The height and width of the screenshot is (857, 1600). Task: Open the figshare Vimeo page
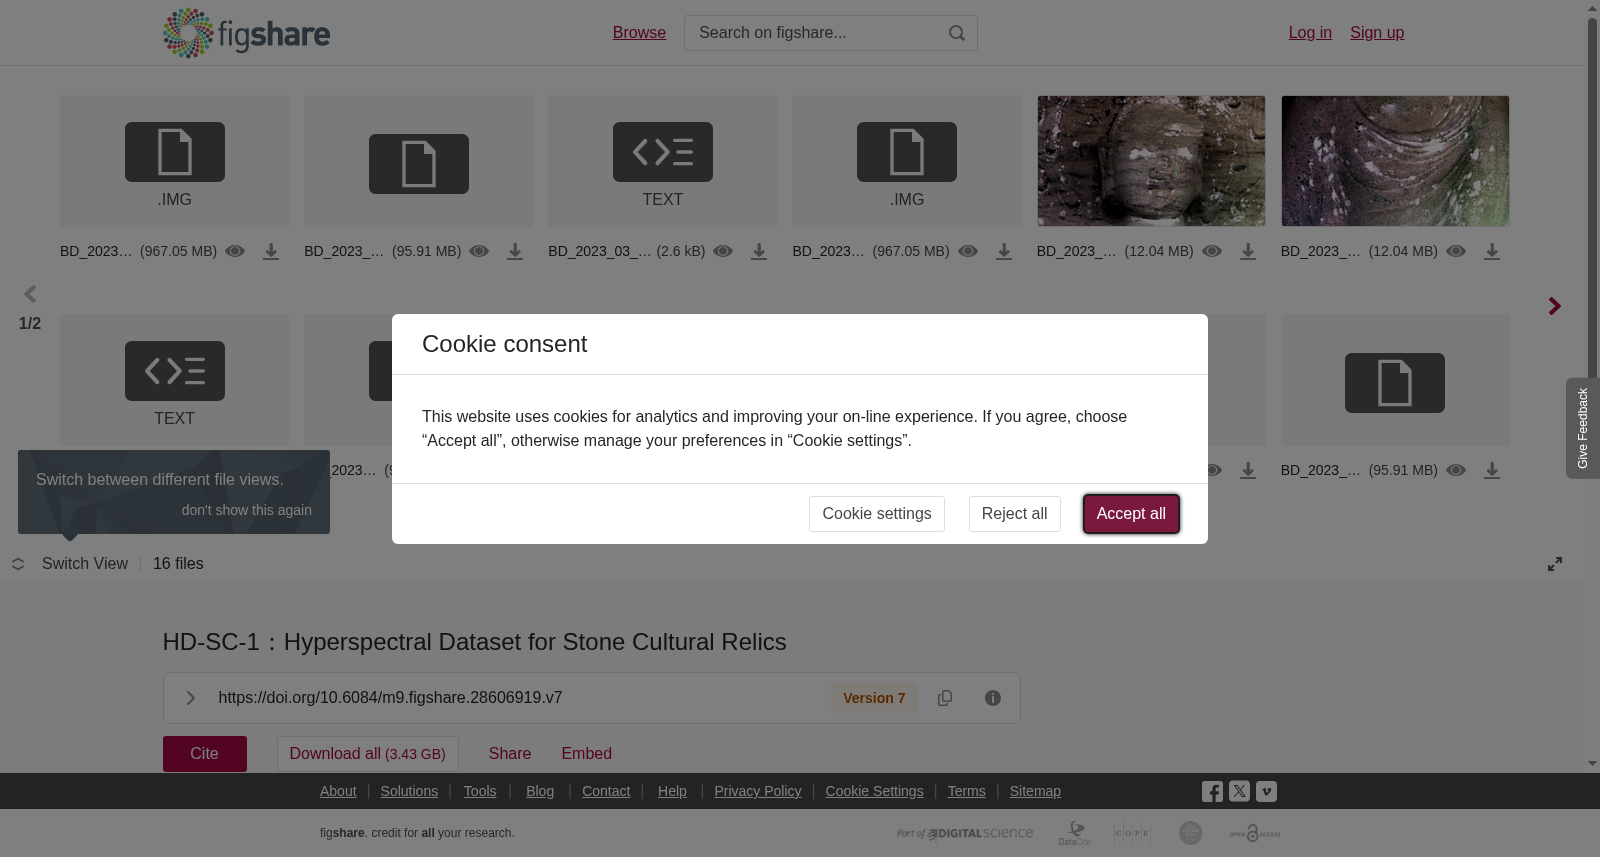coord(1266,791)
